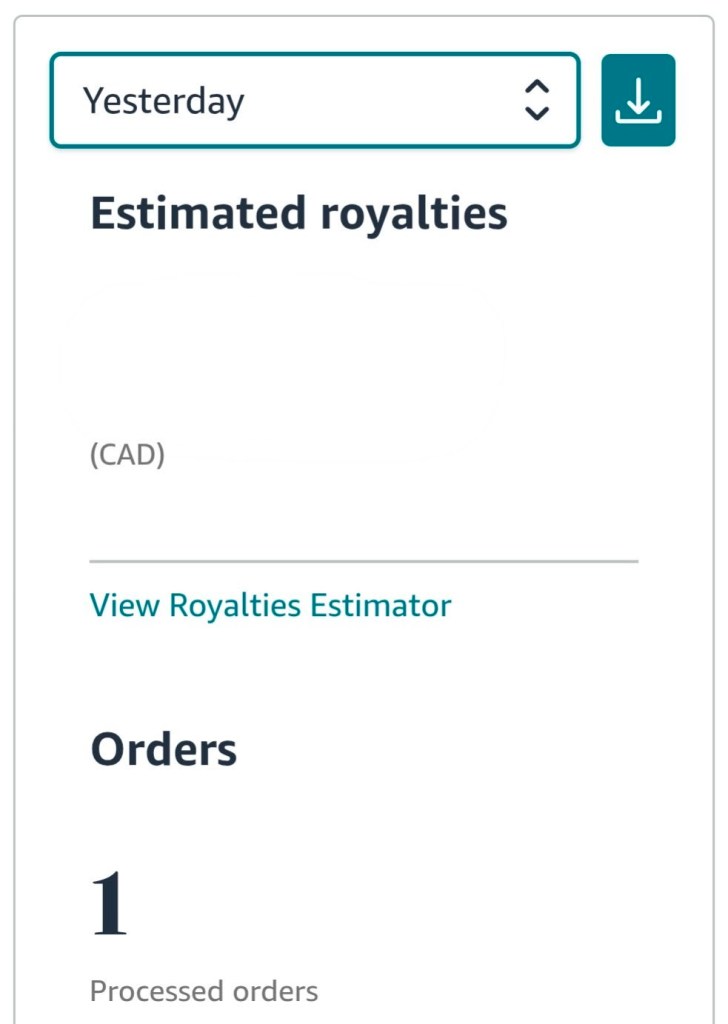The image size is (728, 1024).
Task: Click the word royalties in bold heading
Action: (414, 214)
